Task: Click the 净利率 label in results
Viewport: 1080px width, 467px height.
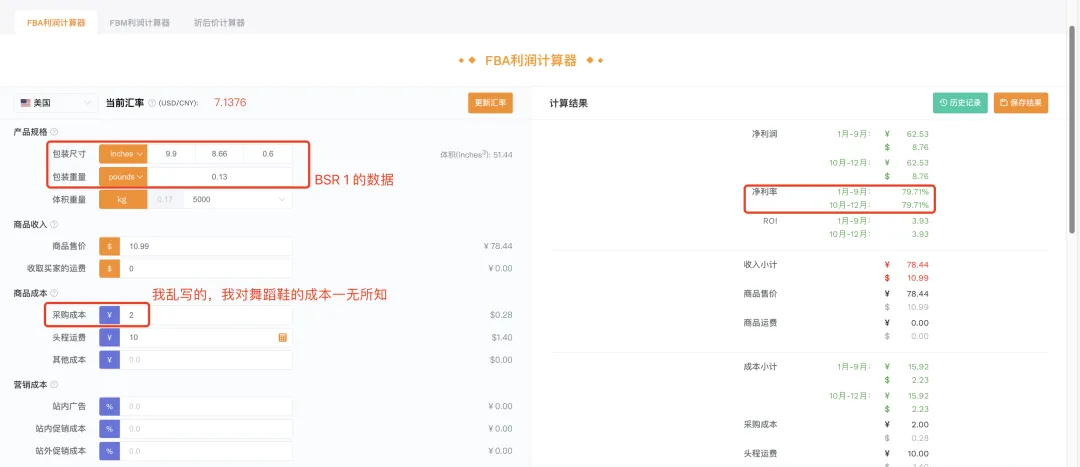Action: [764, 192]
